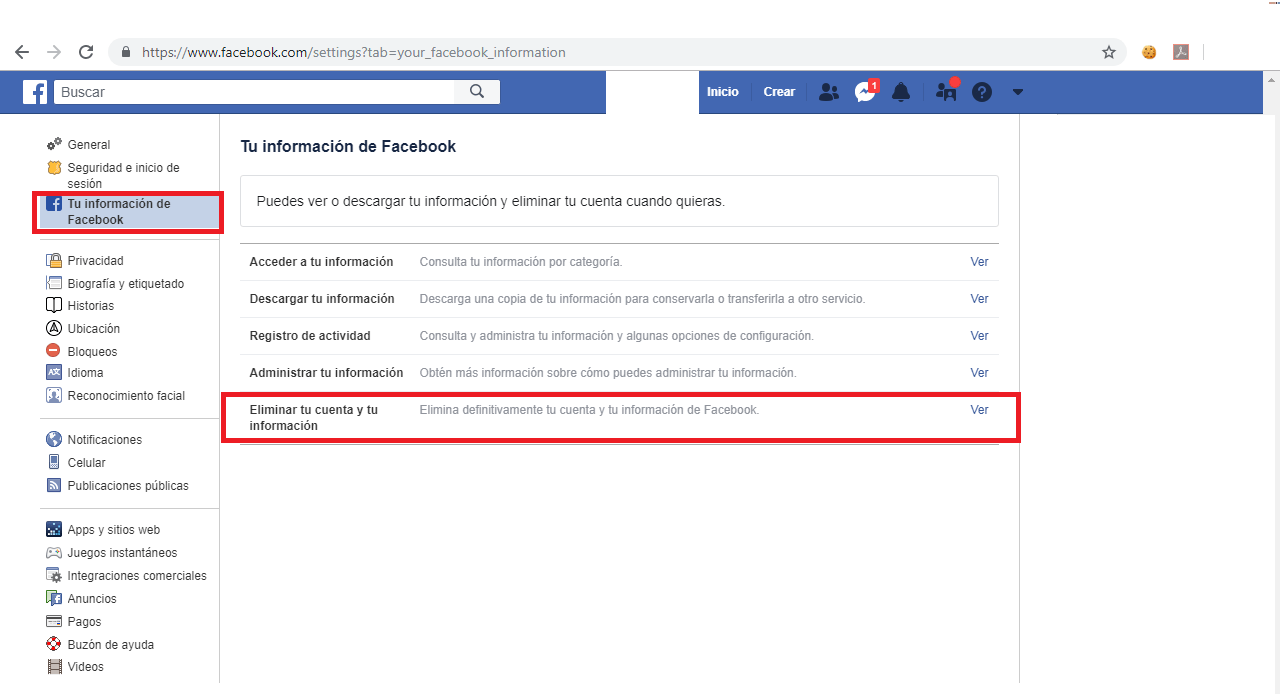Screen dimensions: 1280x694
Task: Go to Inicio
Action: pos(722,92)
